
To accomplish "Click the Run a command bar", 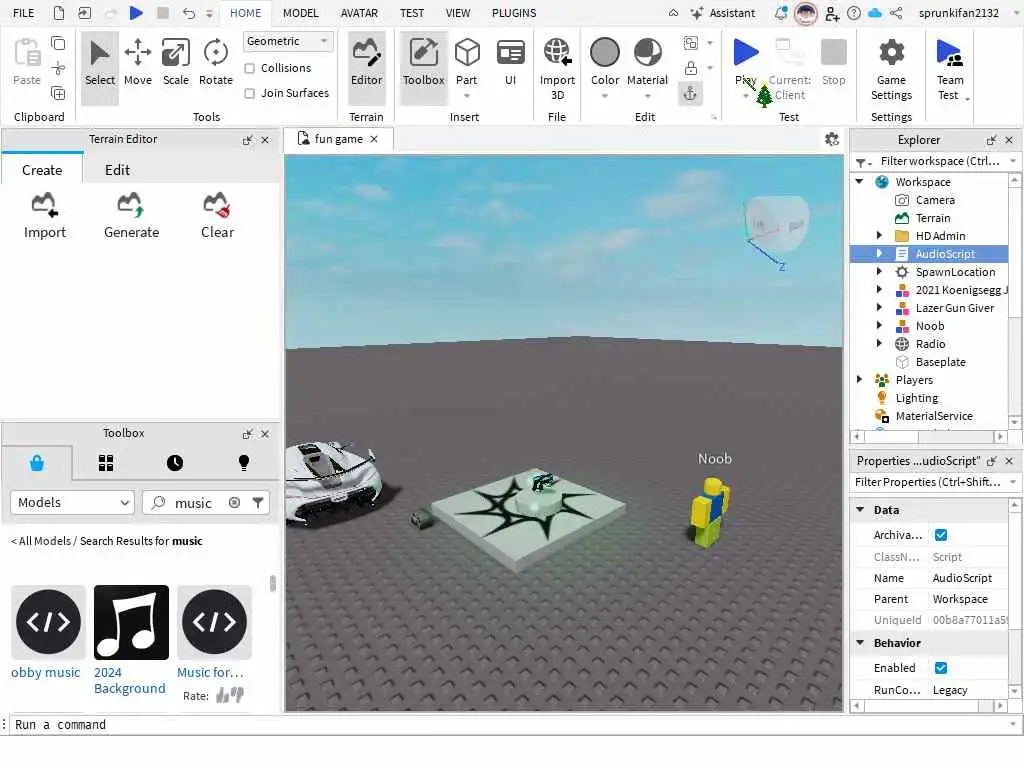I will pos(511,724).
